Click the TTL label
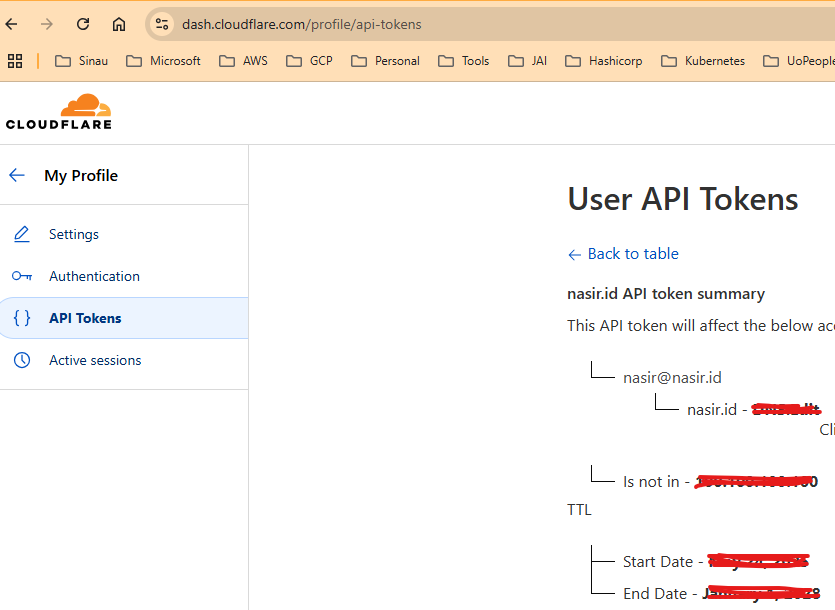Screen dimensions: 835x610 pos(579,509)
